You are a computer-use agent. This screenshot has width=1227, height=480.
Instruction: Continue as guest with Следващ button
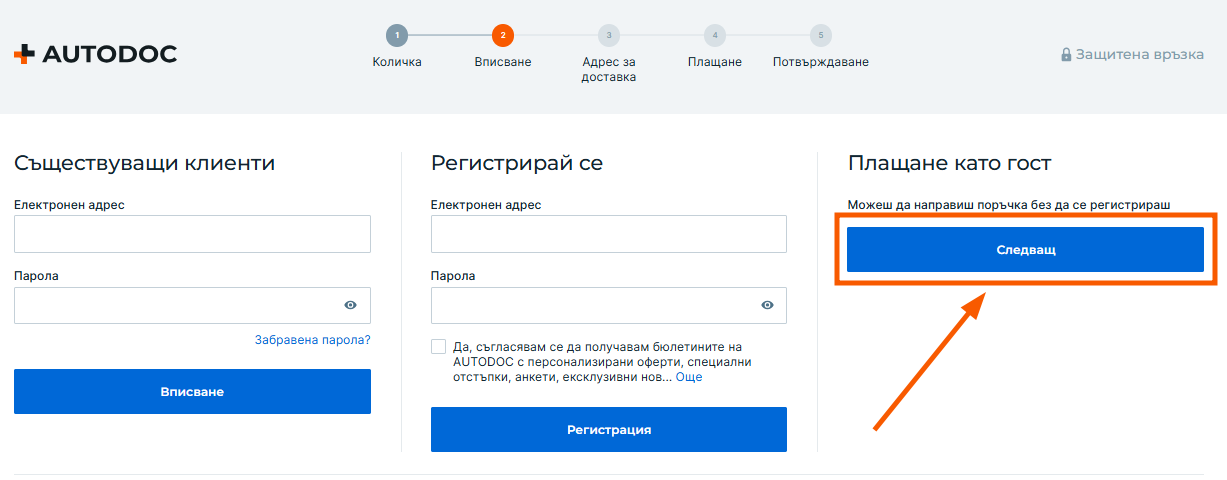pos(1025,250)
